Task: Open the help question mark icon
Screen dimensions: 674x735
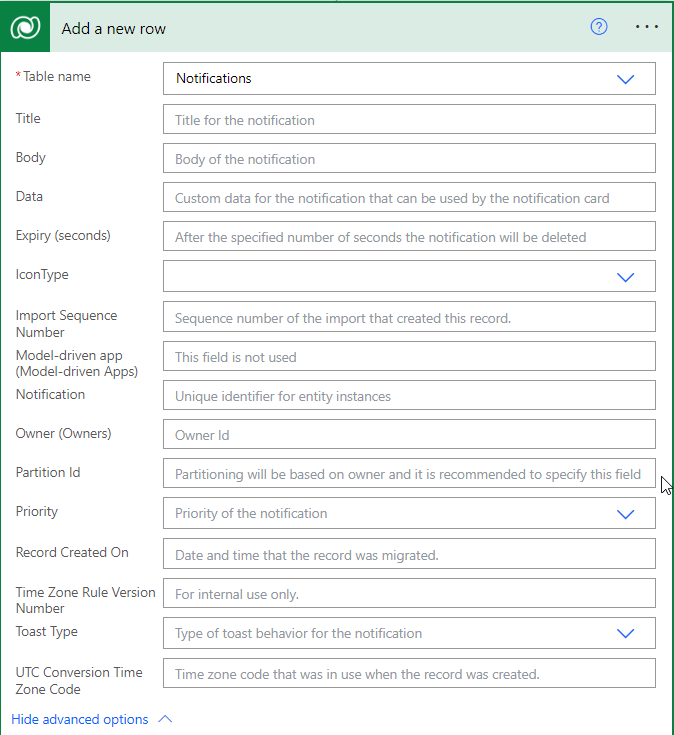Action: click(599, 27)
